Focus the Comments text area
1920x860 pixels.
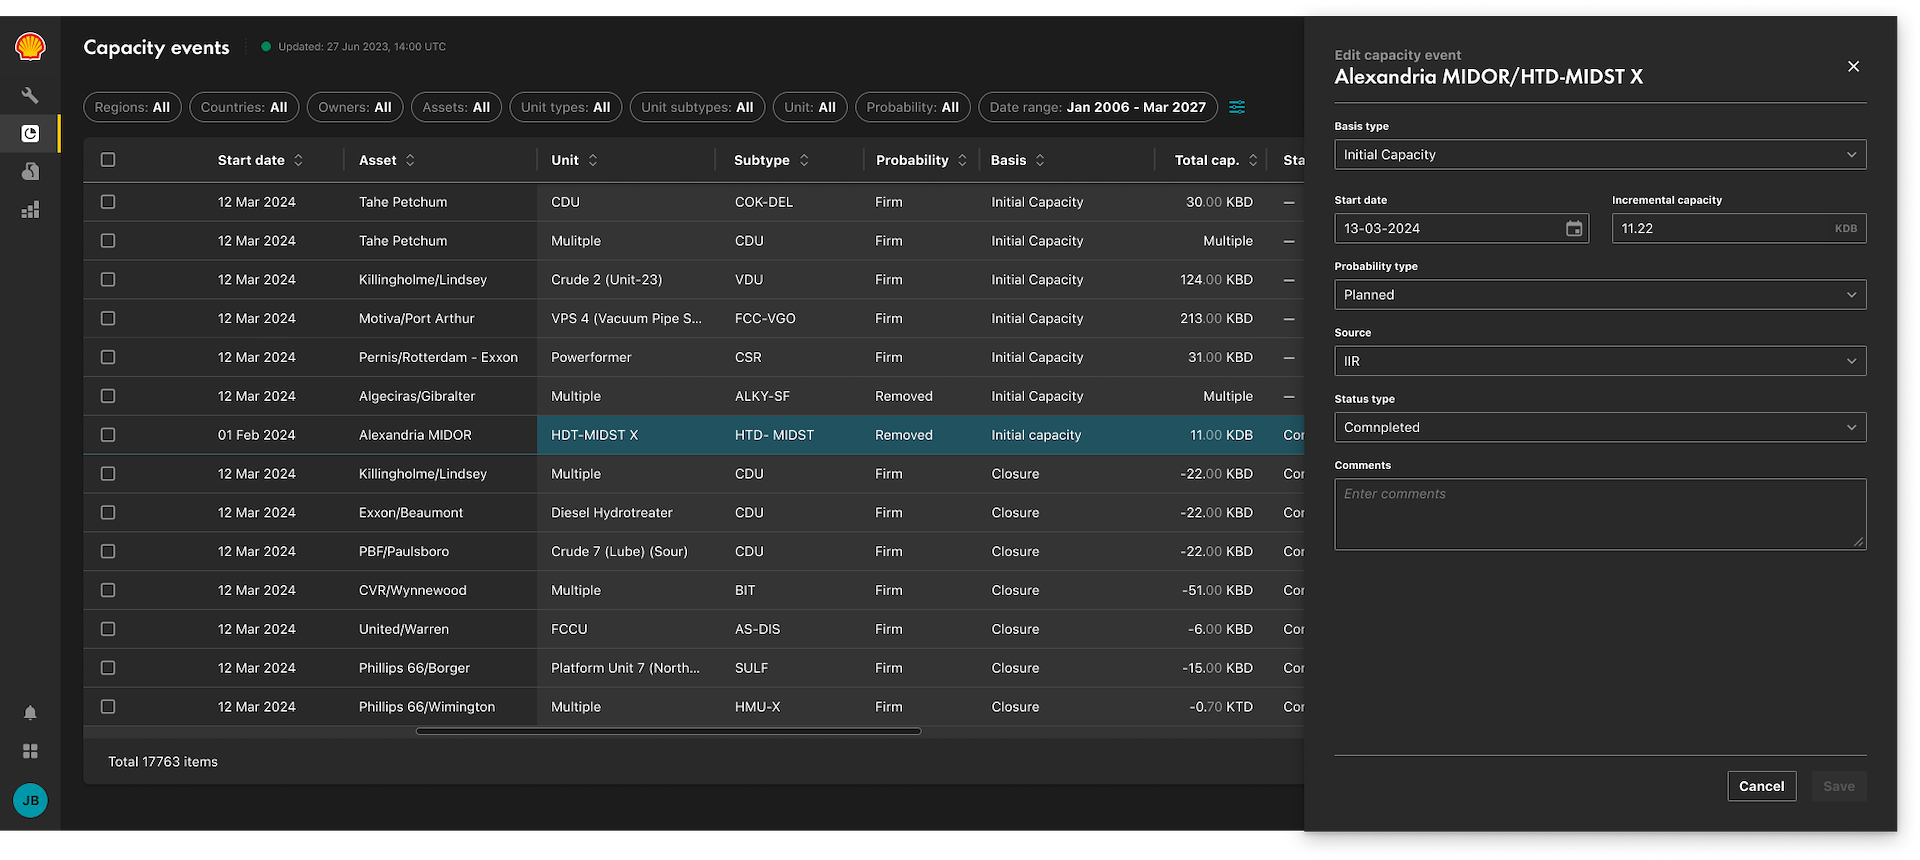[x=1600, y=514]
